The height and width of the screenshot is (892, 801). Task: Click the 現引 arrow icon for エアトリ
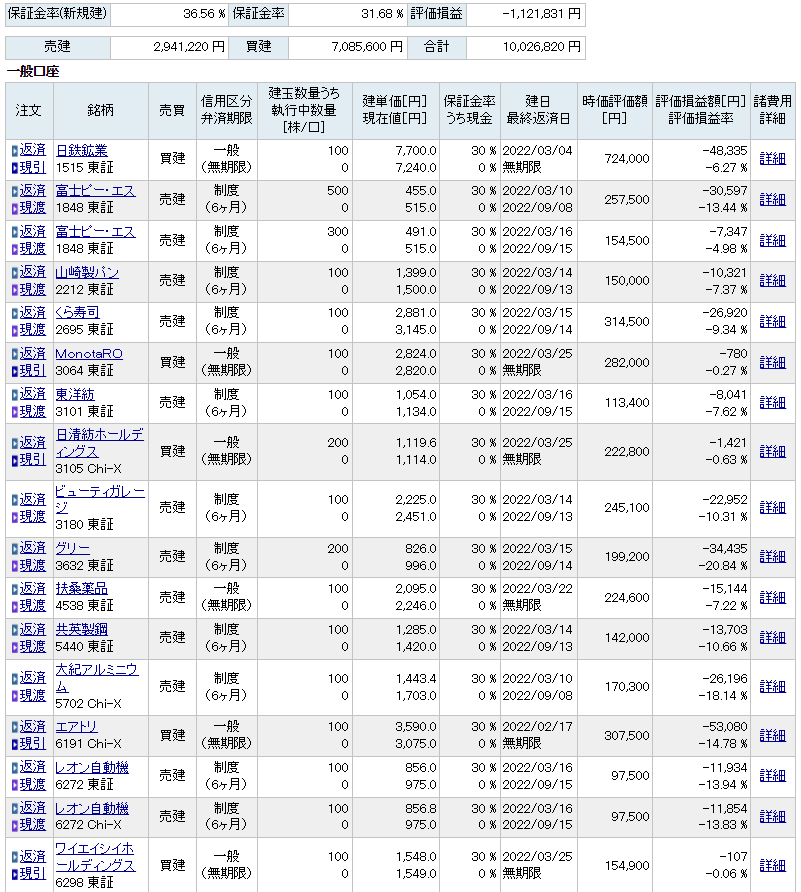click(14, 744)
